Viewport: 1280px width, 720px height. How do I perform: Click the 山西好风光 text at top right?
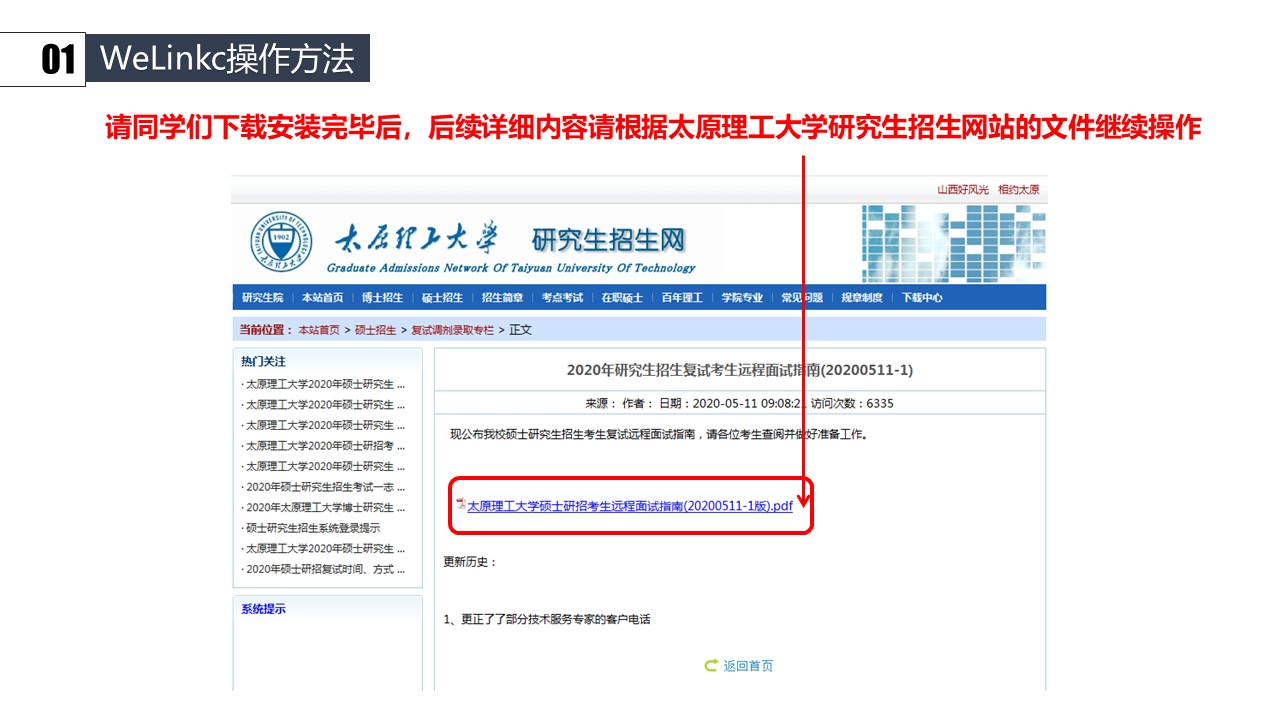963,190
